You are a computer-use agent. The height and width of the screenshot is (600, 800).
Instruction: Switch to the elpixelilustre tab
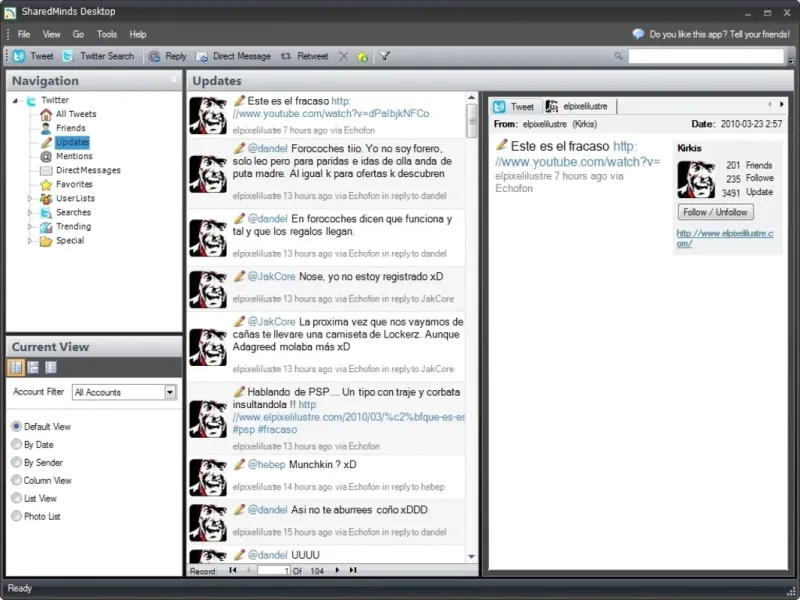click(x=578, y=106)
